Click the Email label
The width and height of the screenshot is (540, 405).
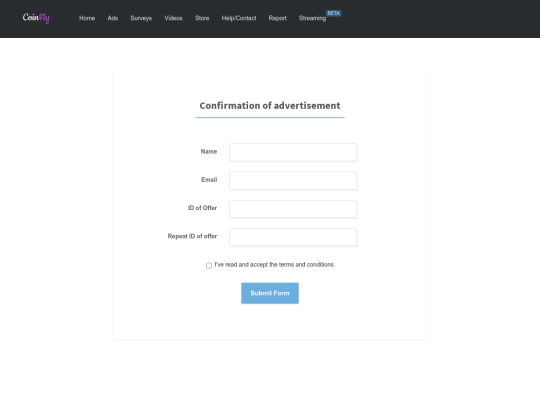coord(209,180)
